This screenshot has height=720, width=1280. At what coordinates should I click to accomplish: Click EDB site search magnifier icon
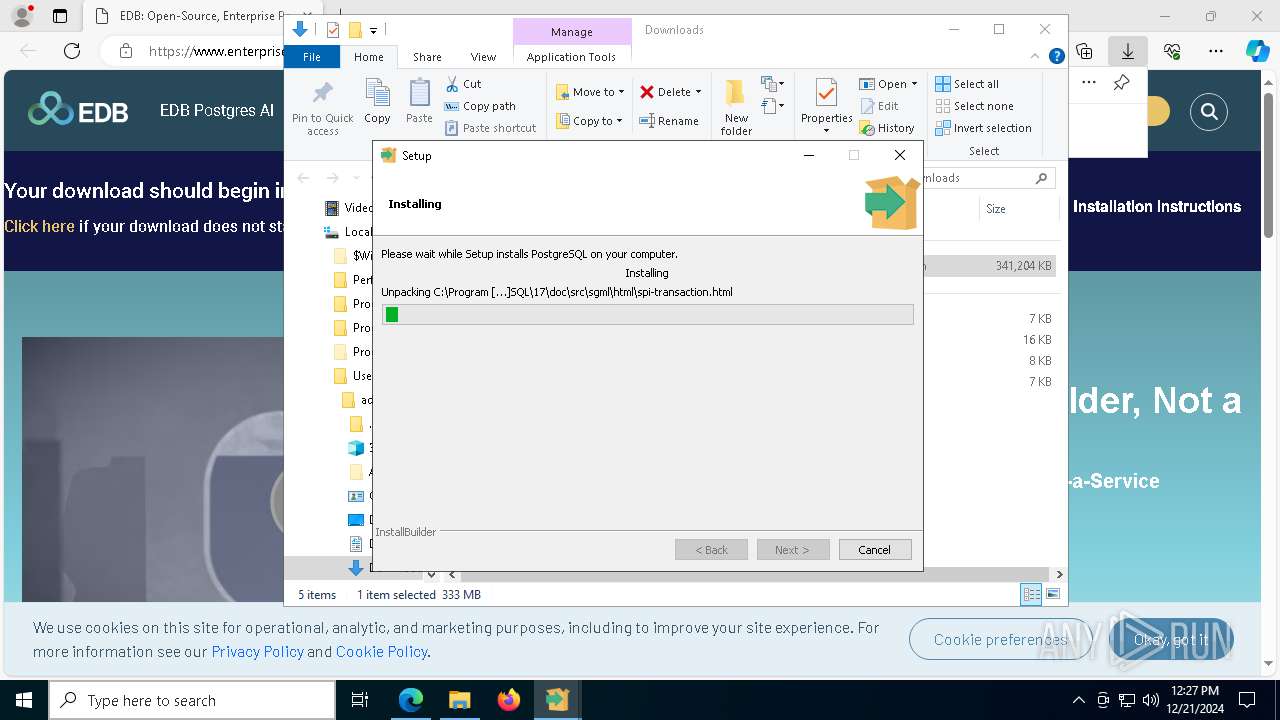[1209, 112]
